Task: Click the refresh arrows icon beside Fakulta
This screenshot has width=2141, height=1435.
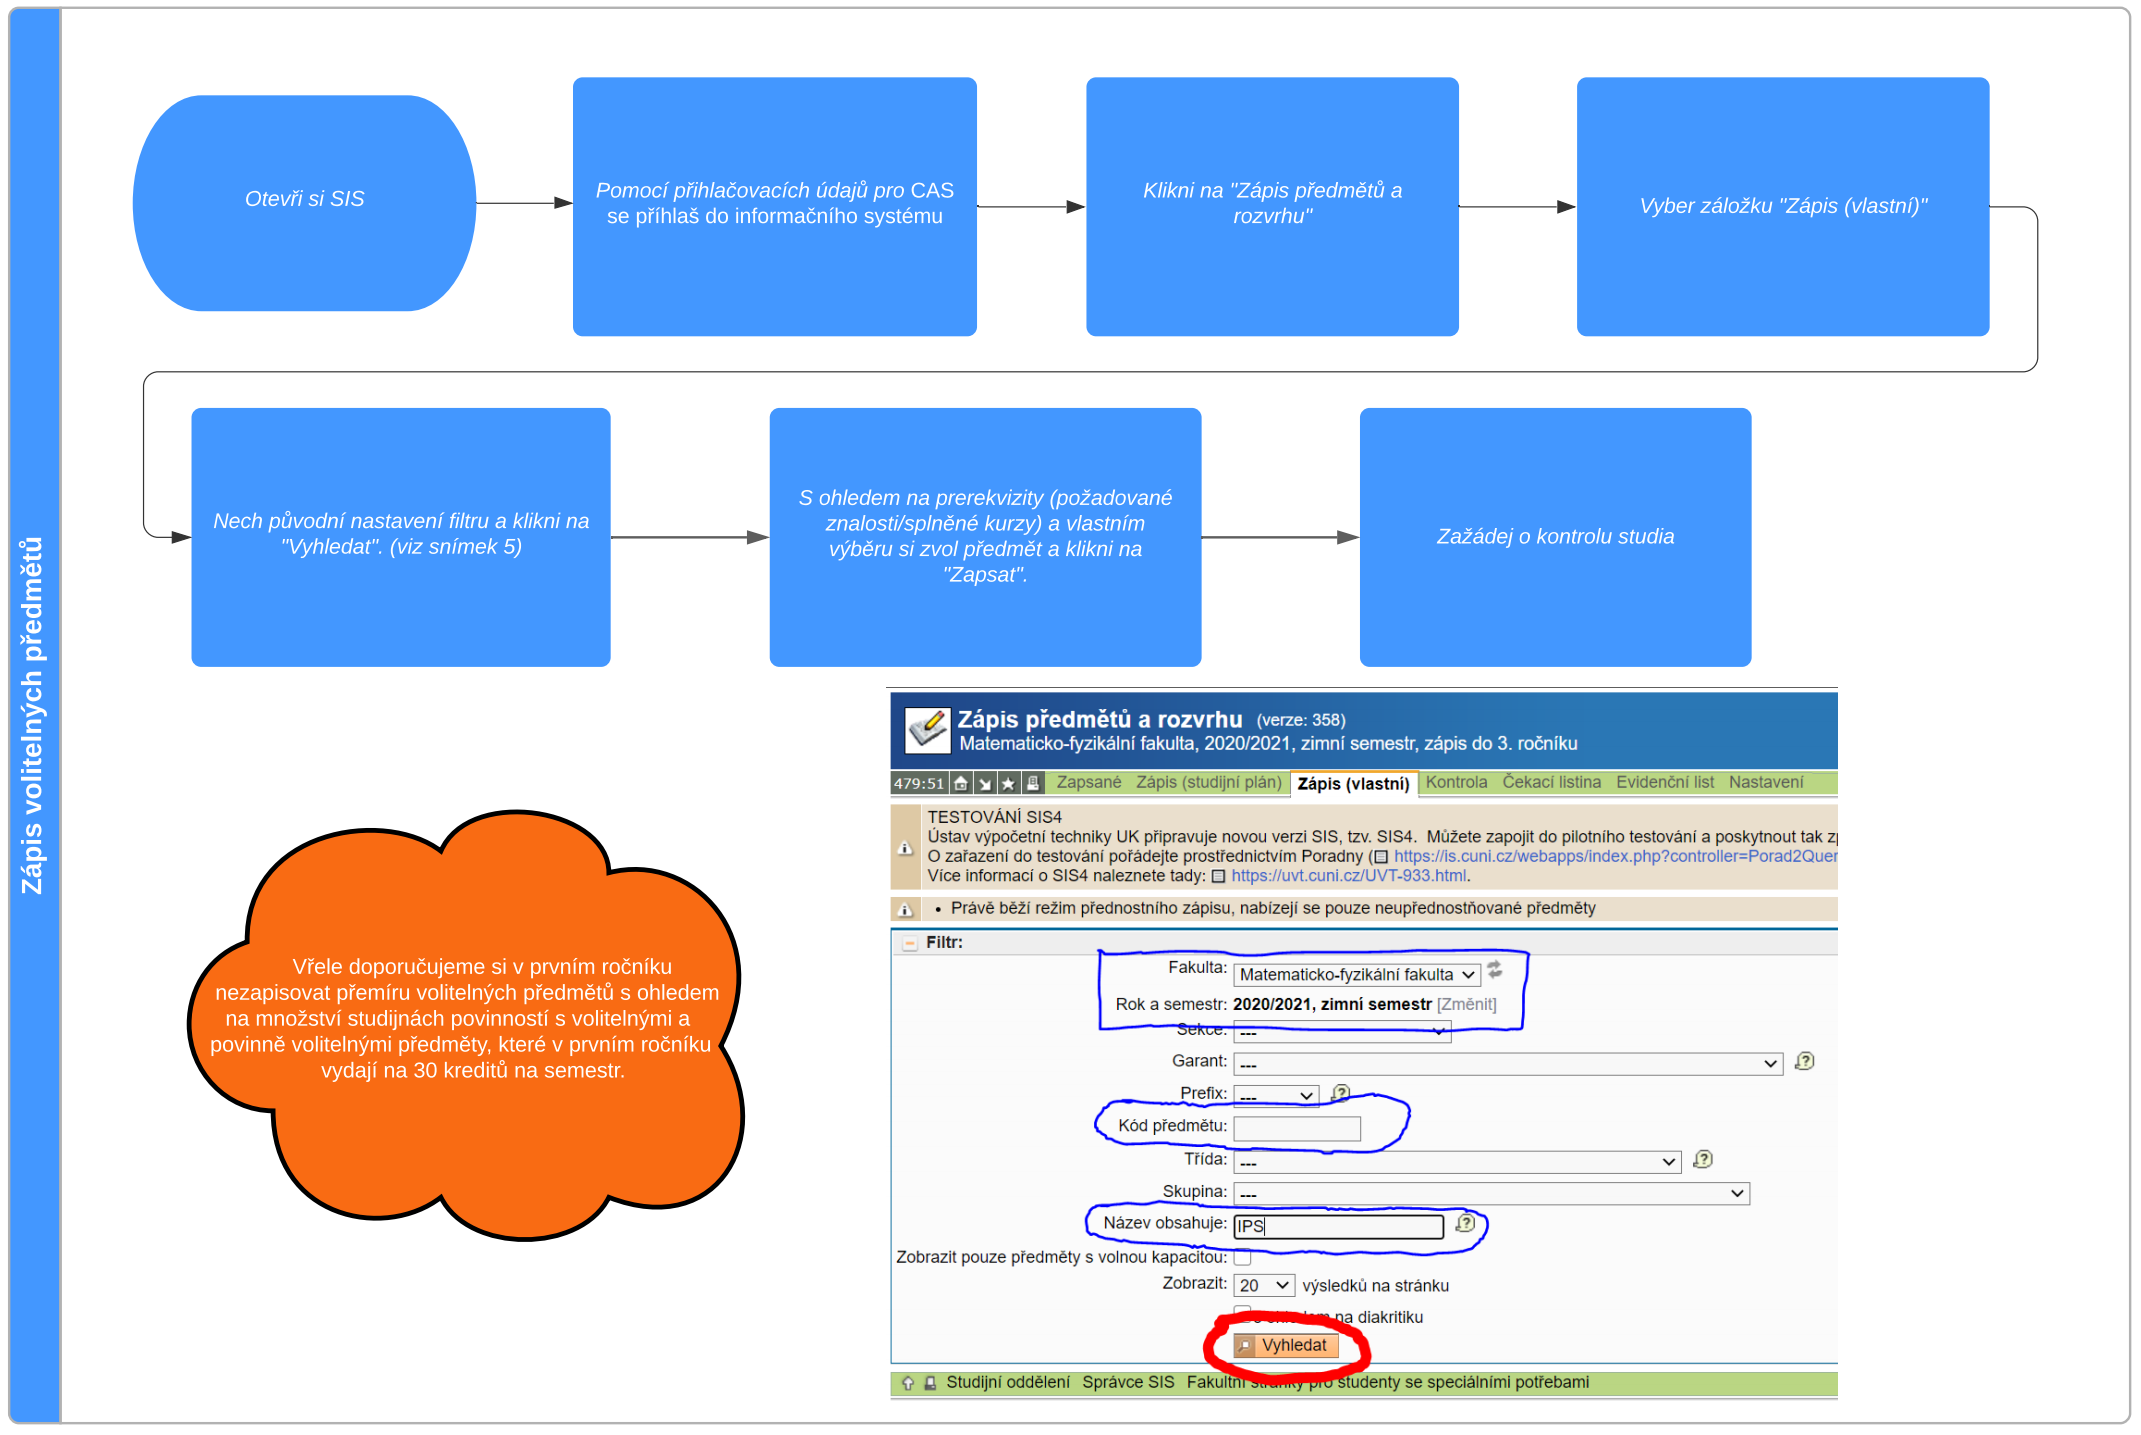Action: [1495, 969]
